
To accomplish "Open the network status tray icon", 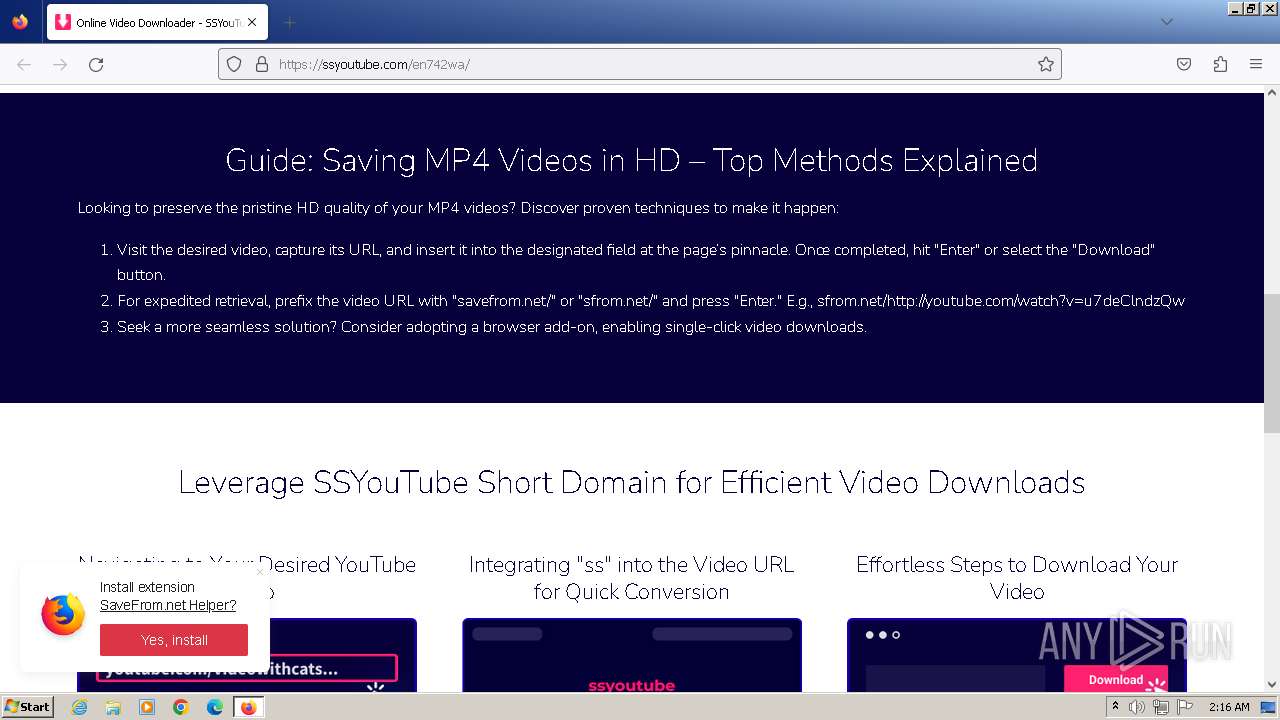I will pos(1160,707).
